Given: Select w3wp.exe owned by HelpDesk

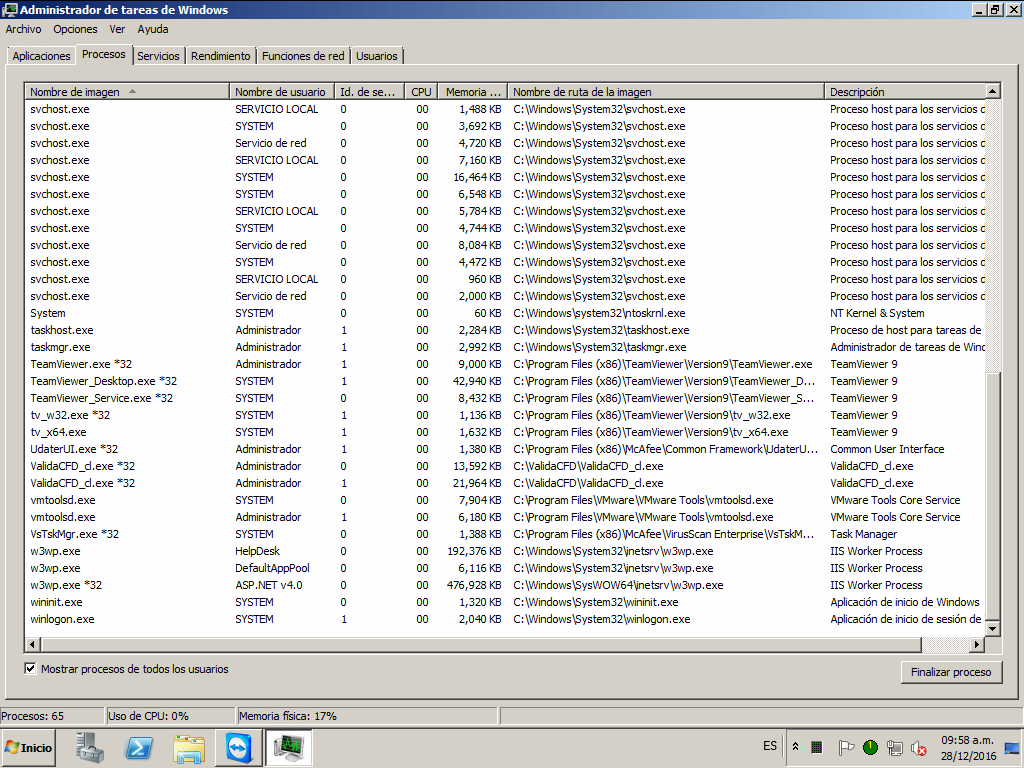Looking at the screenshot, I should coord(505,551).
